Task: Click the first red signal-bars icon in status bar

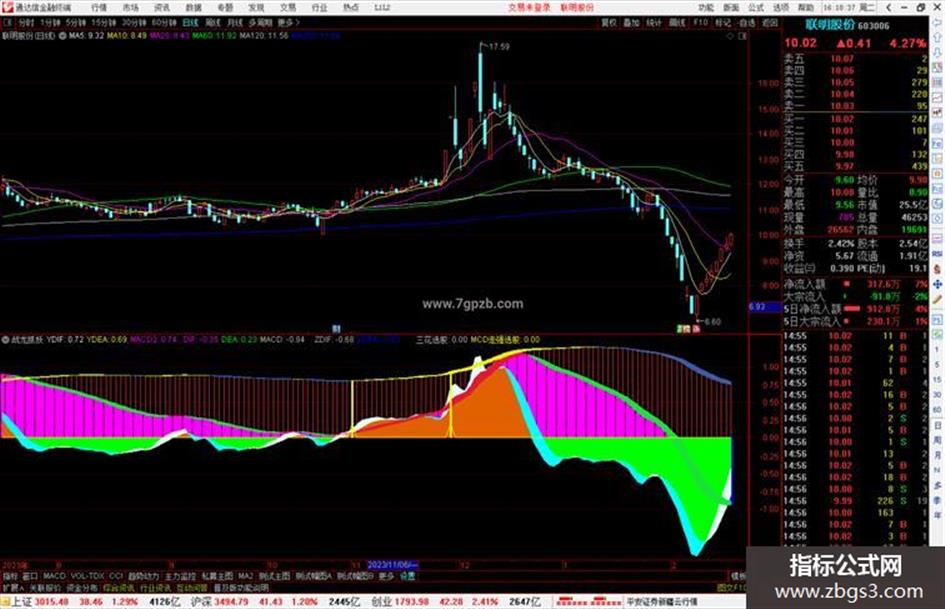Action: click(572, 601)
